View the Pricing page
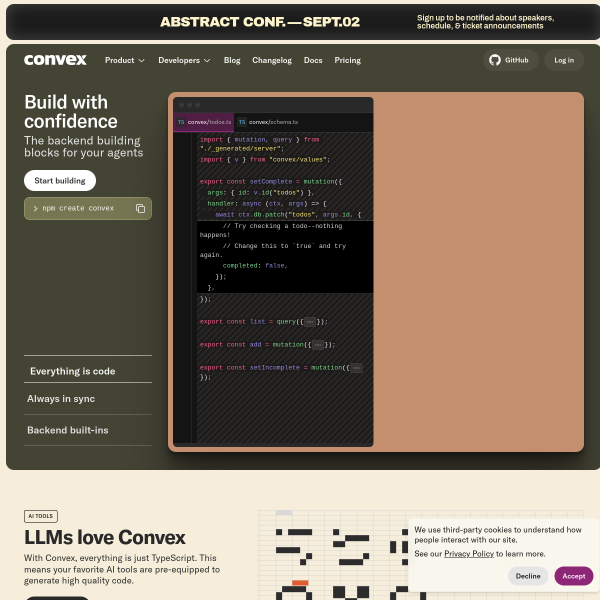The image size is (600, 600). tap(347, 60)
